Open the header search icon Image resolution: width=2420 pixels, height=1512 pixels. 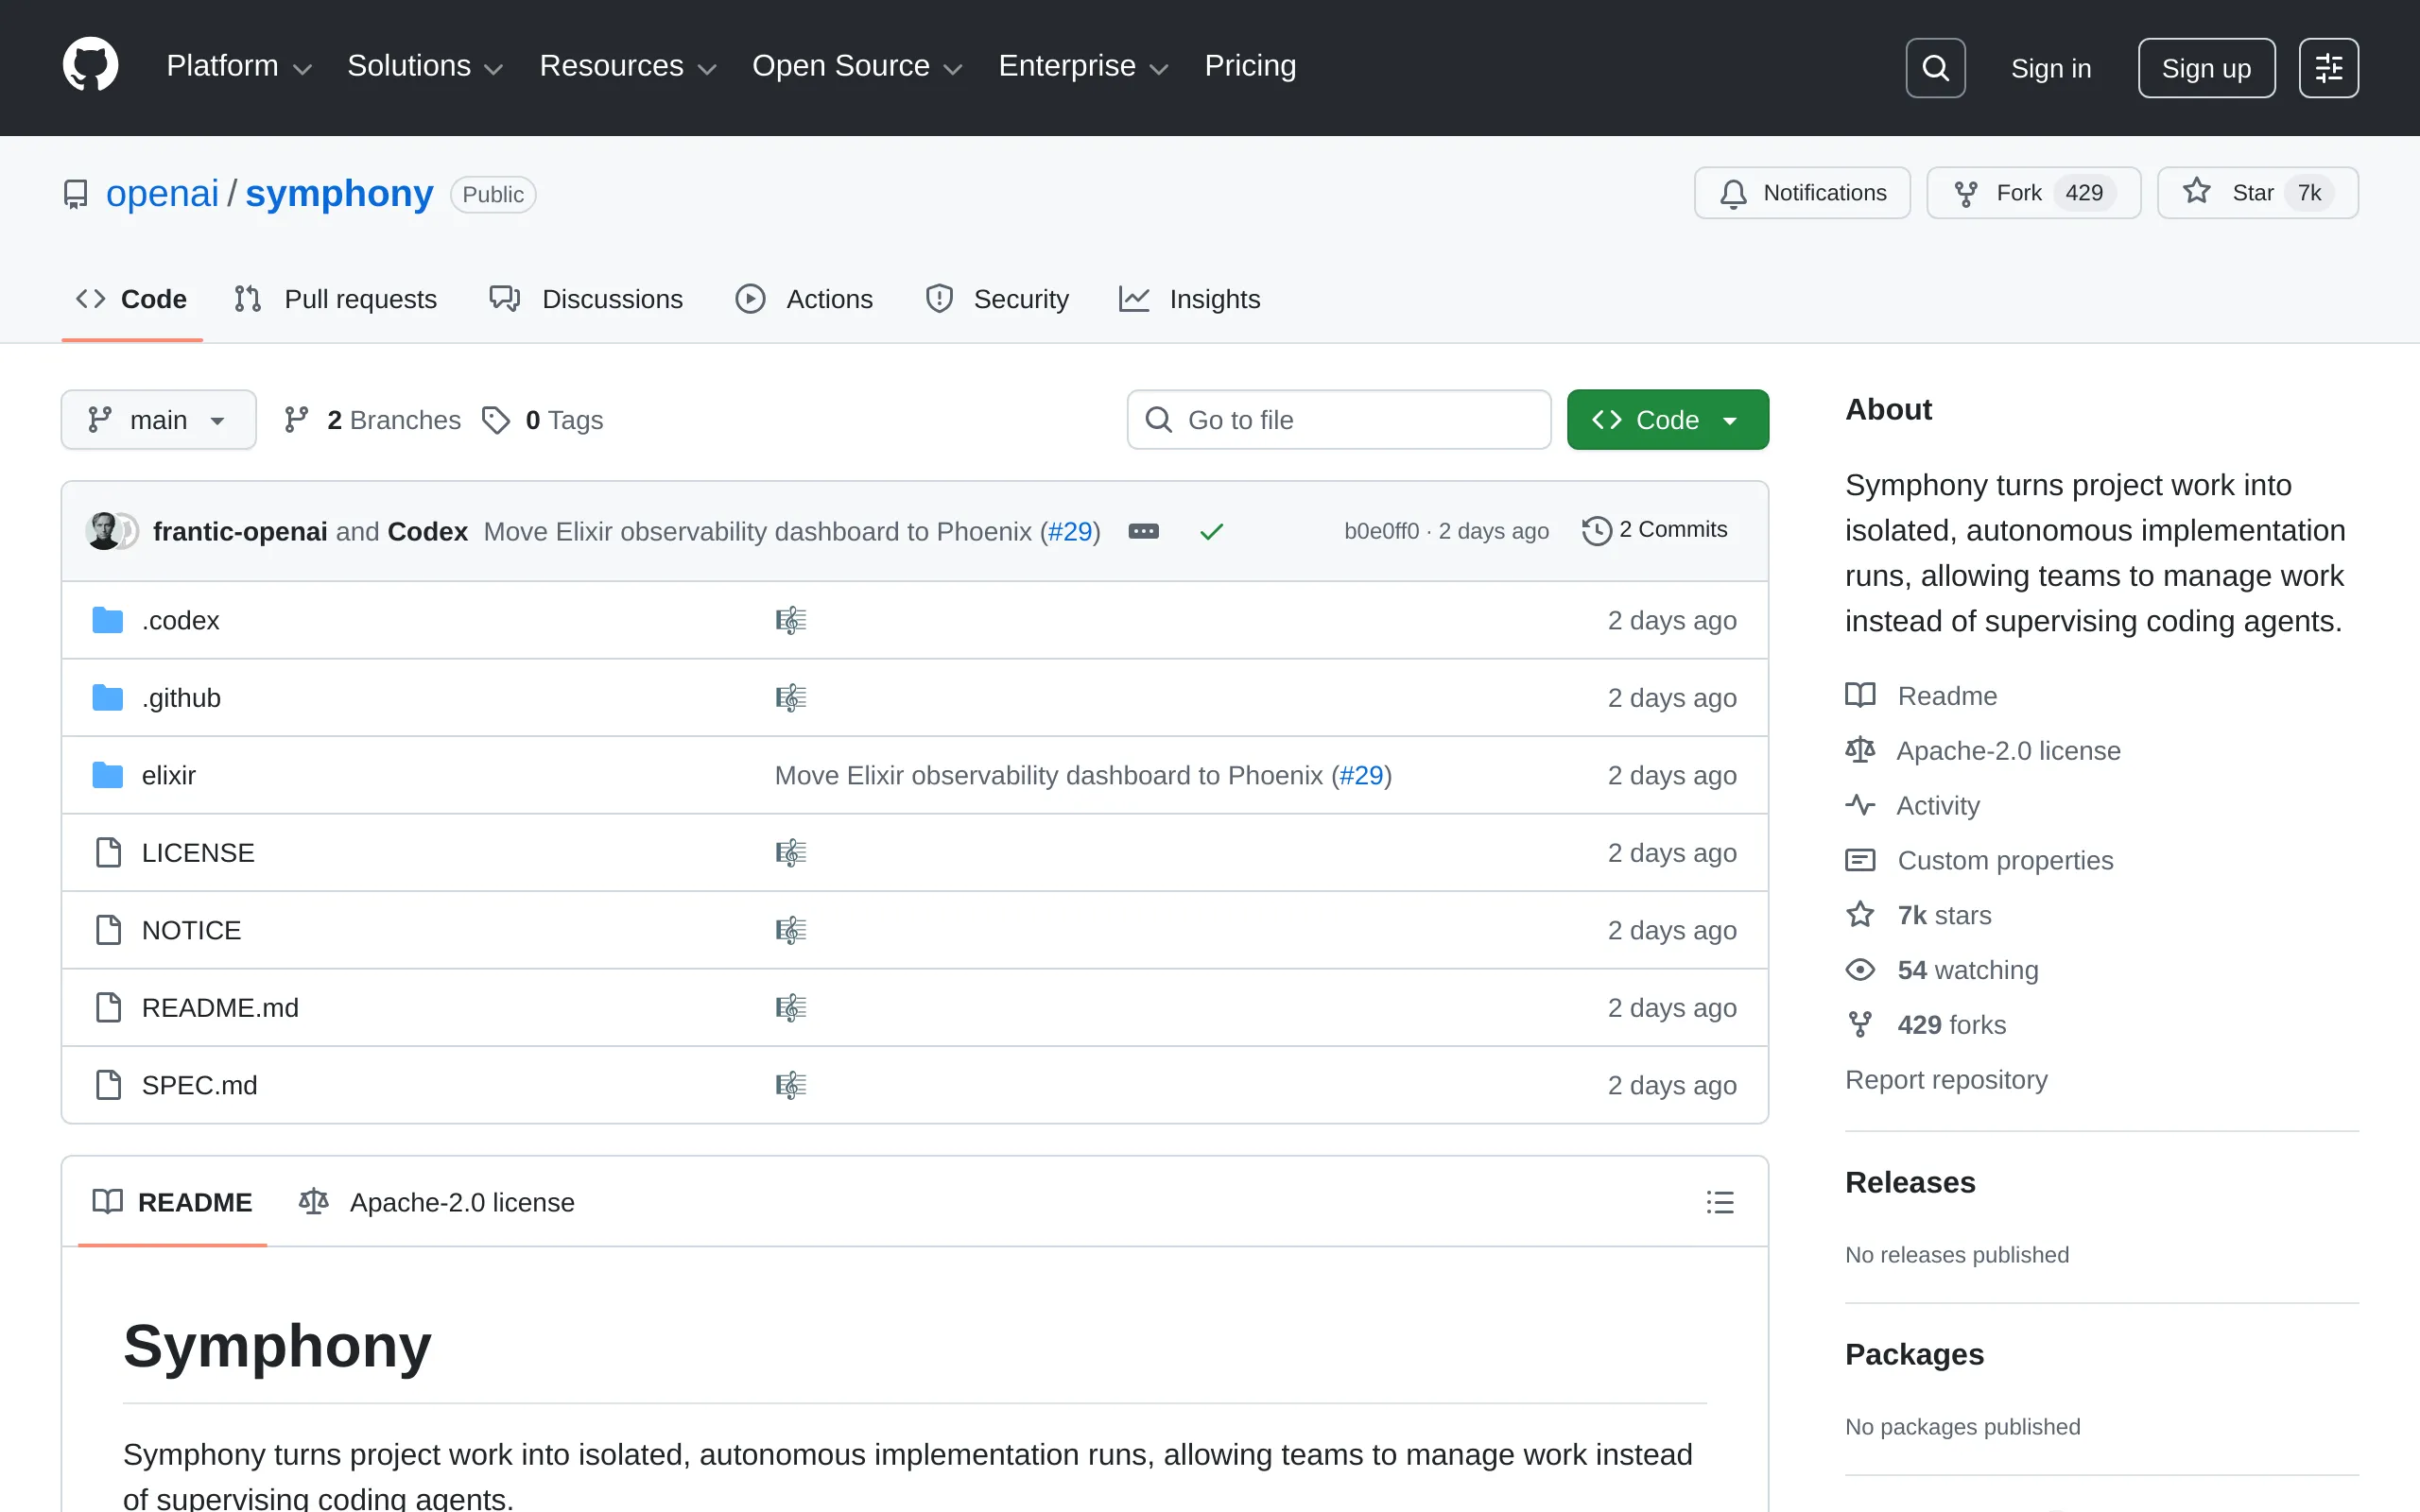(x=1934, y=67)
